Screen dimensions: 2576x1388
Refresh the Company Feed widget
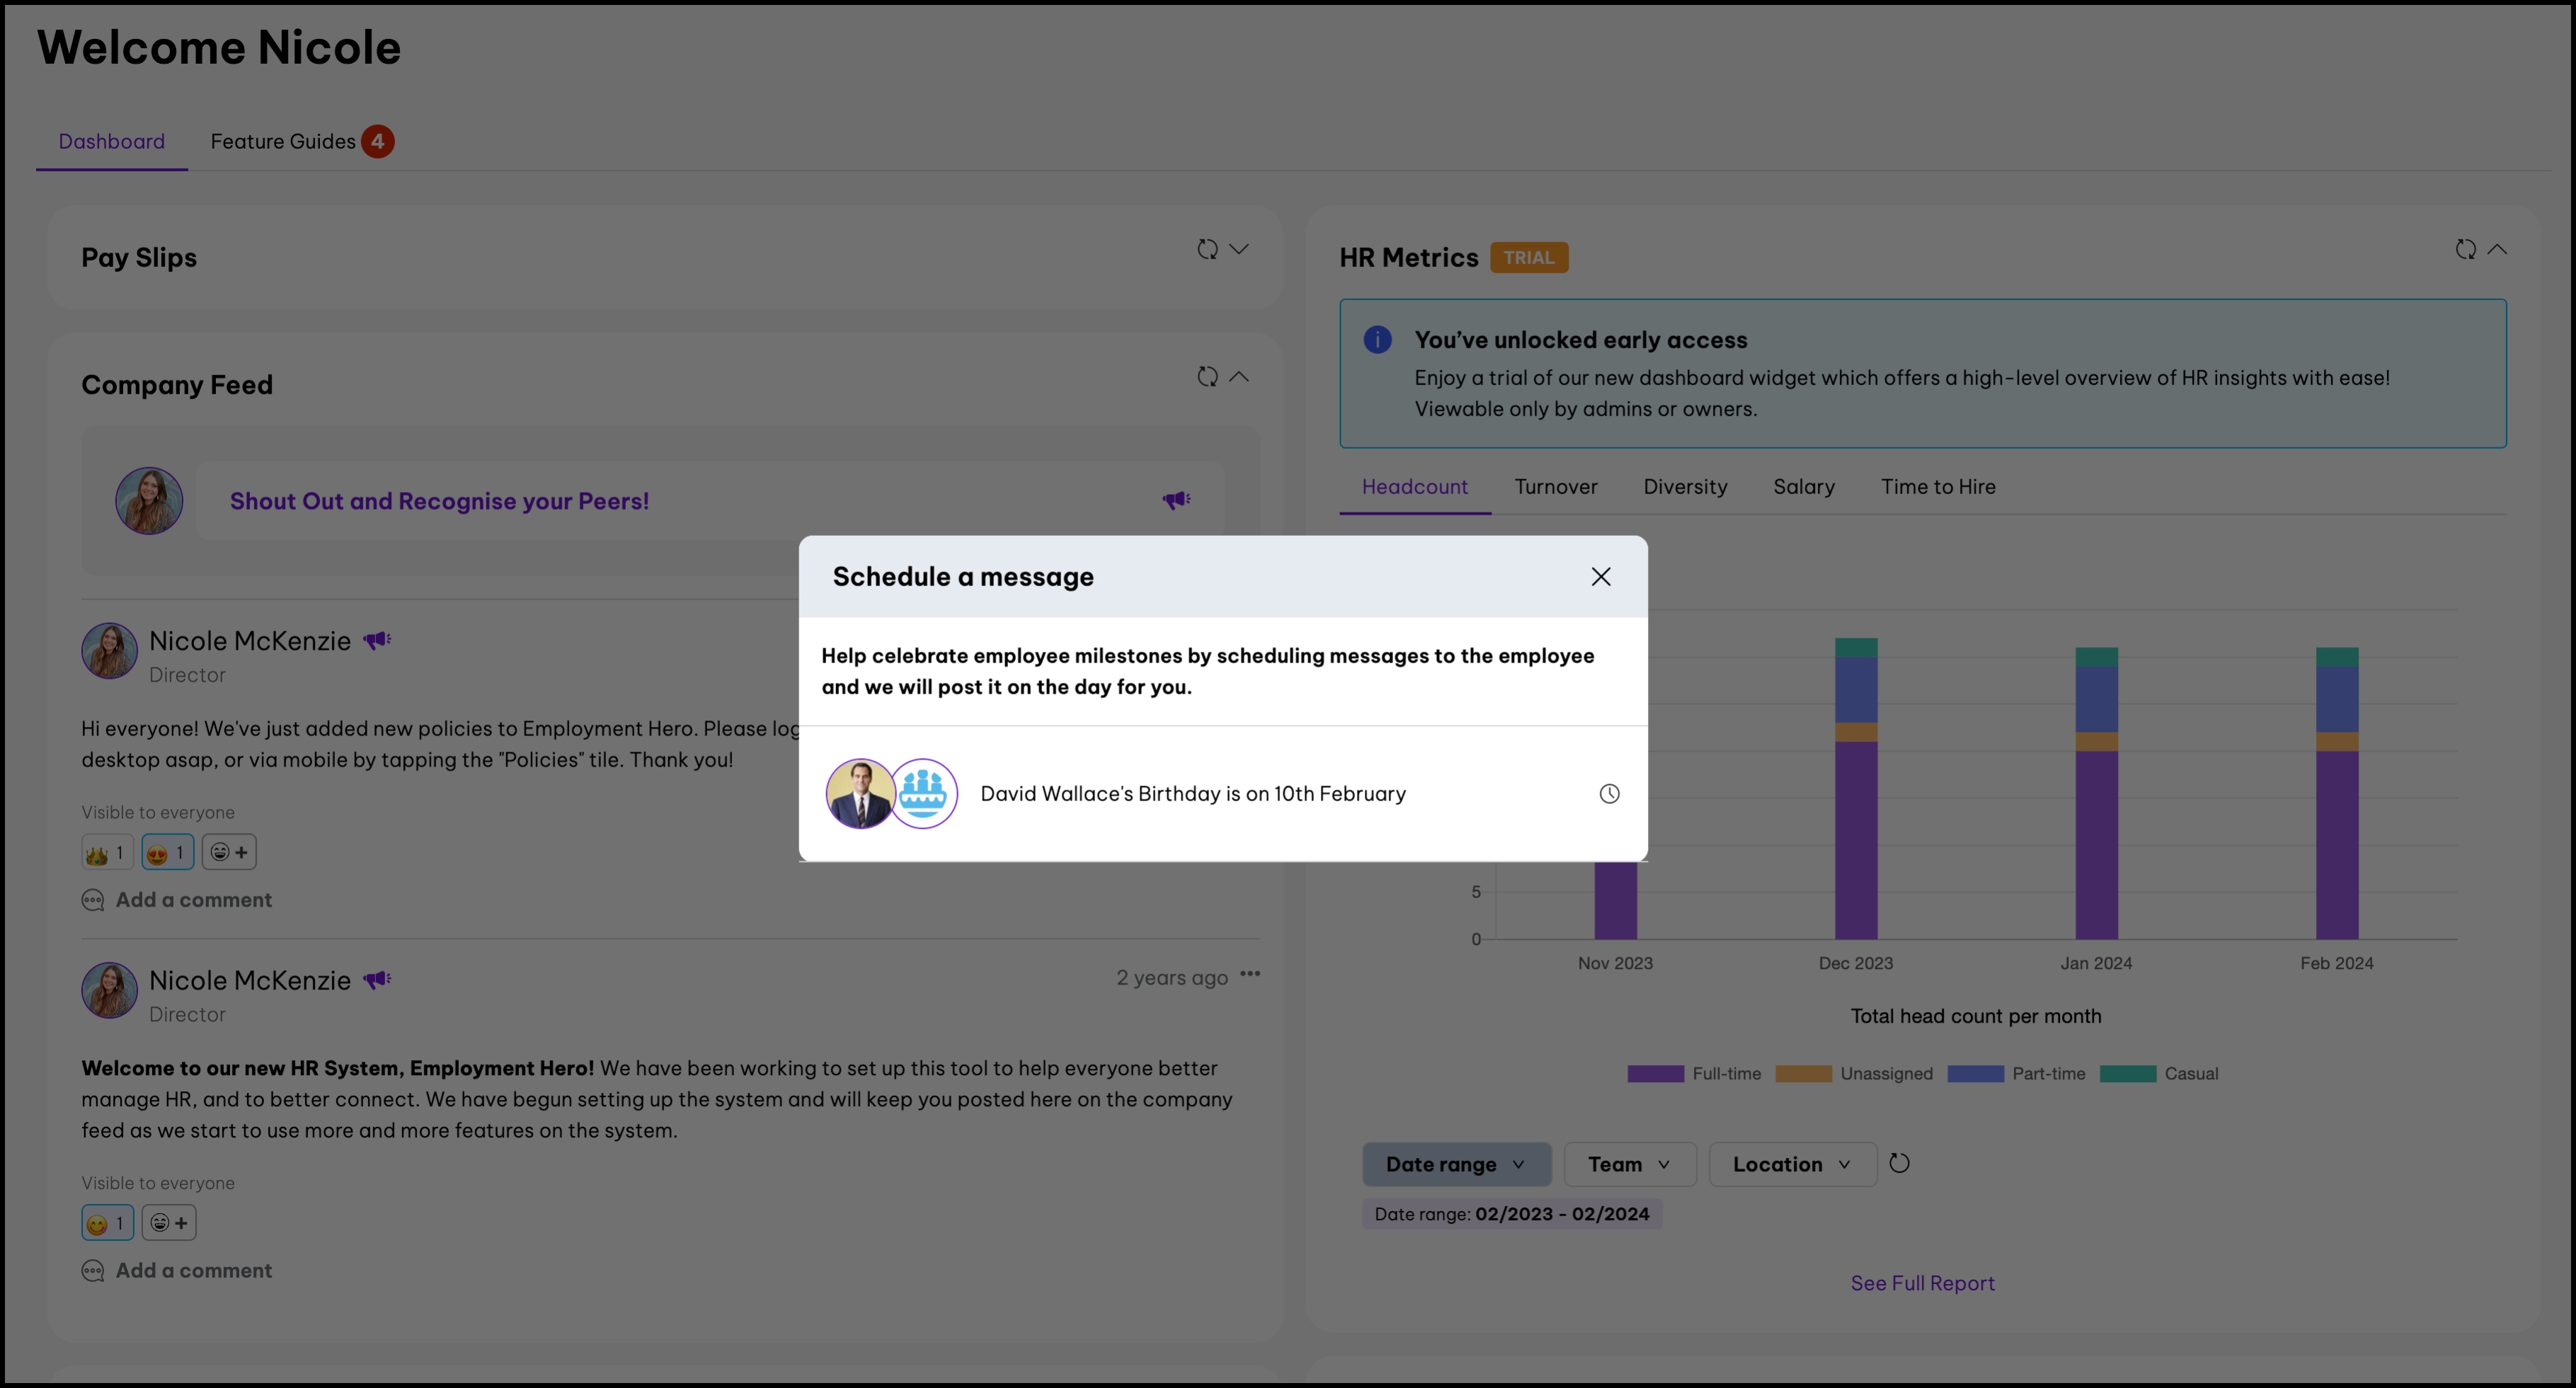1207,377
